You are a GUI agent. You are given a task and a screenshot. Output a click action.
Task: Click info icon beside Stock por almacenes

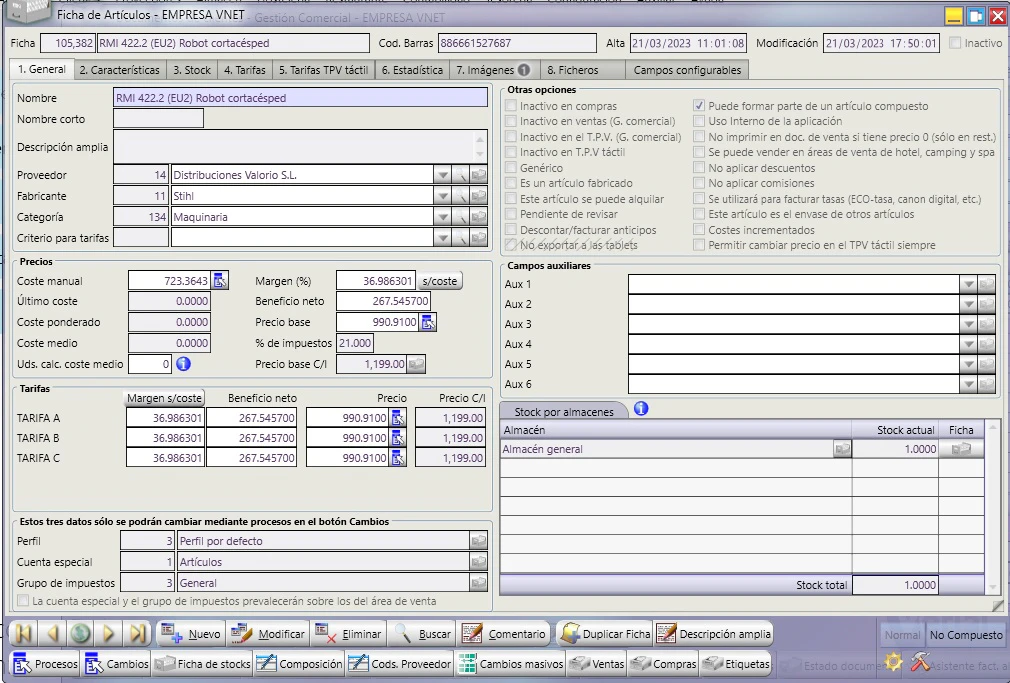[641, 409]
